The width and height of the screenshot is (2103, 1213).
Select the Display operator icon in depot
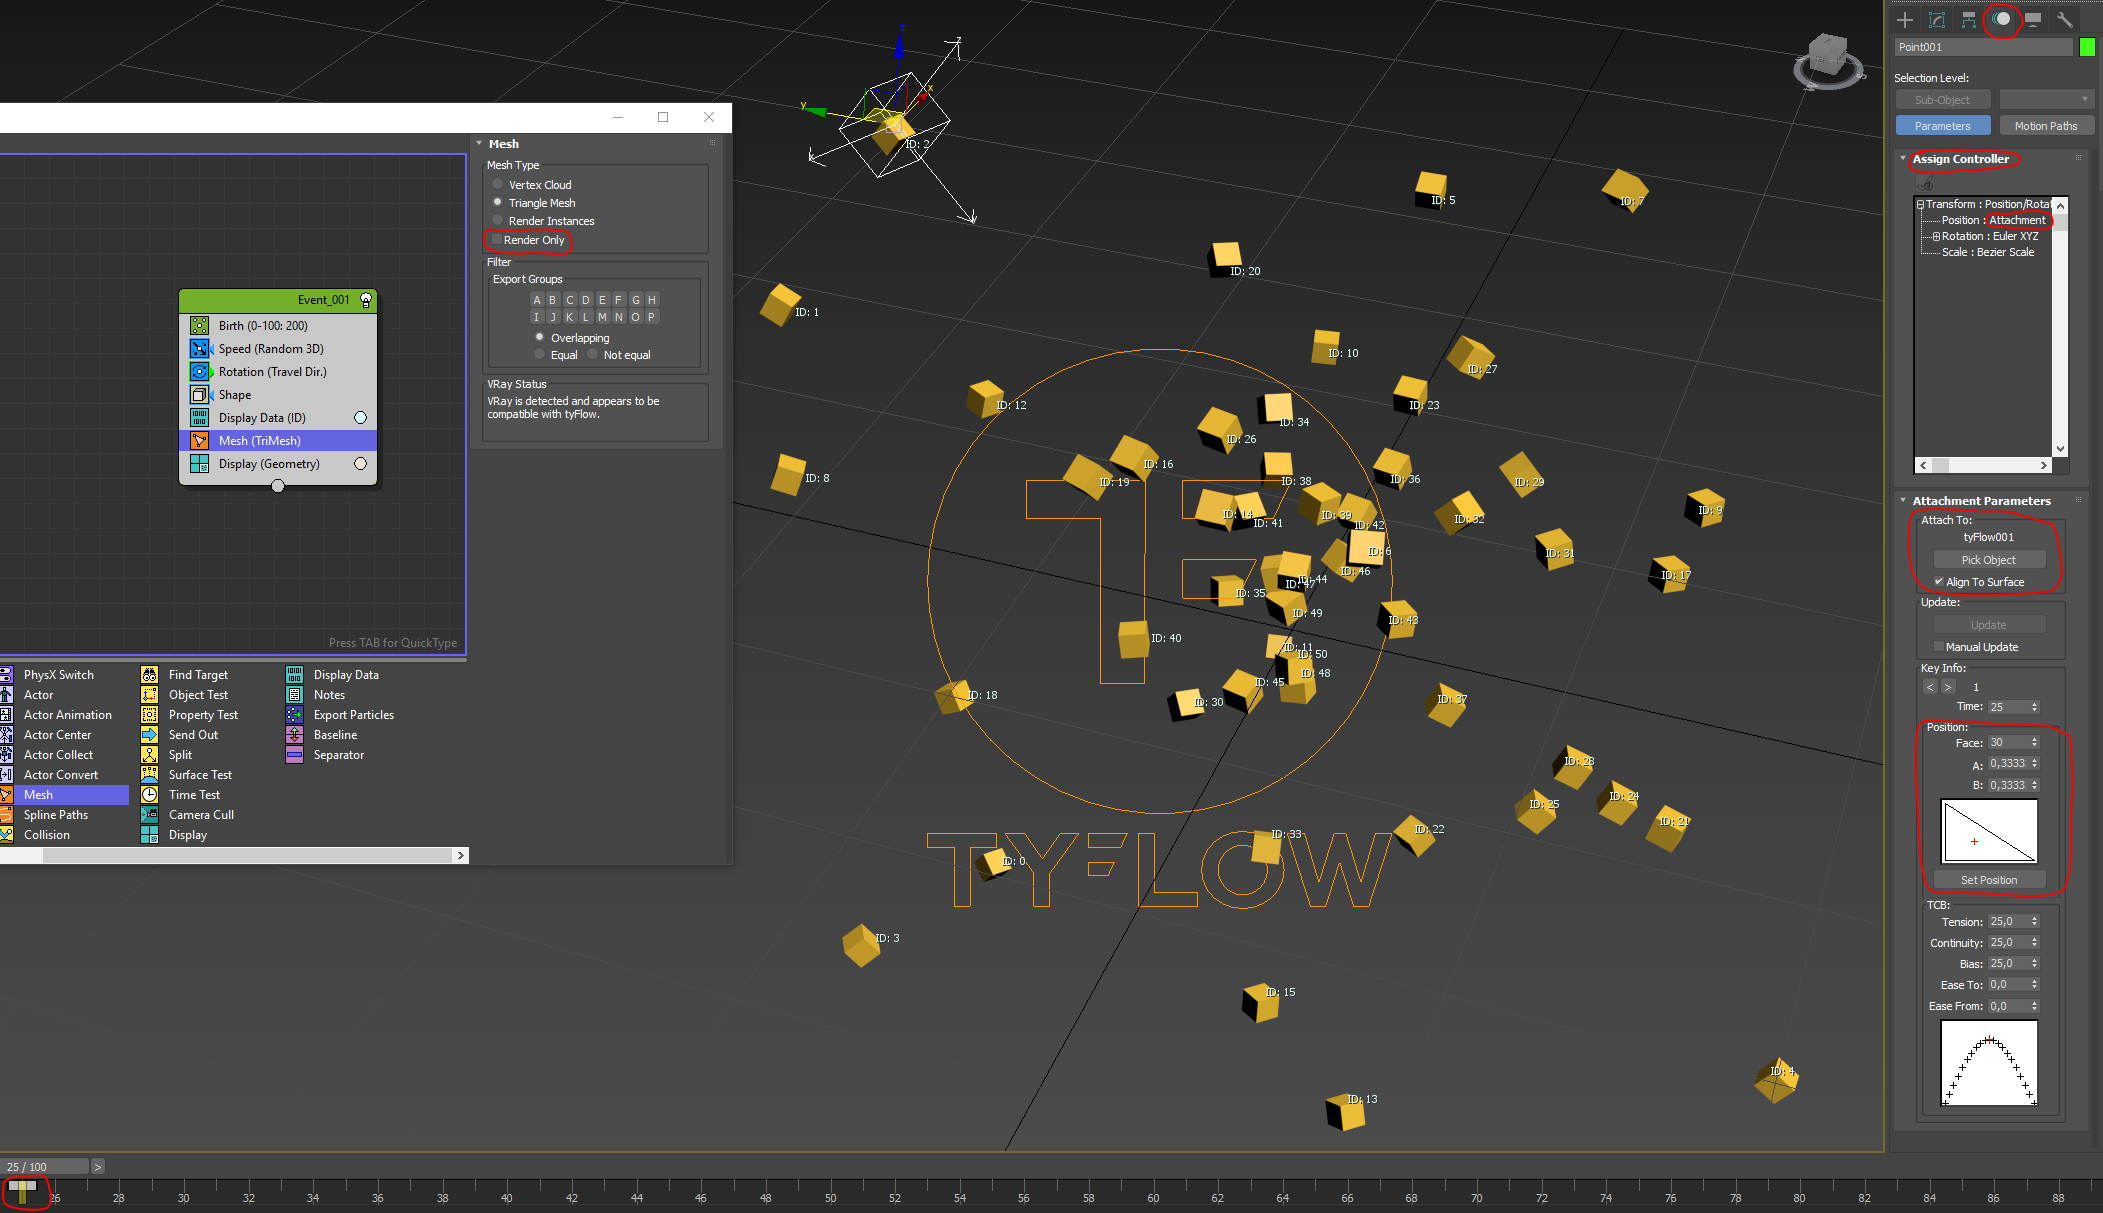(149, 835)
